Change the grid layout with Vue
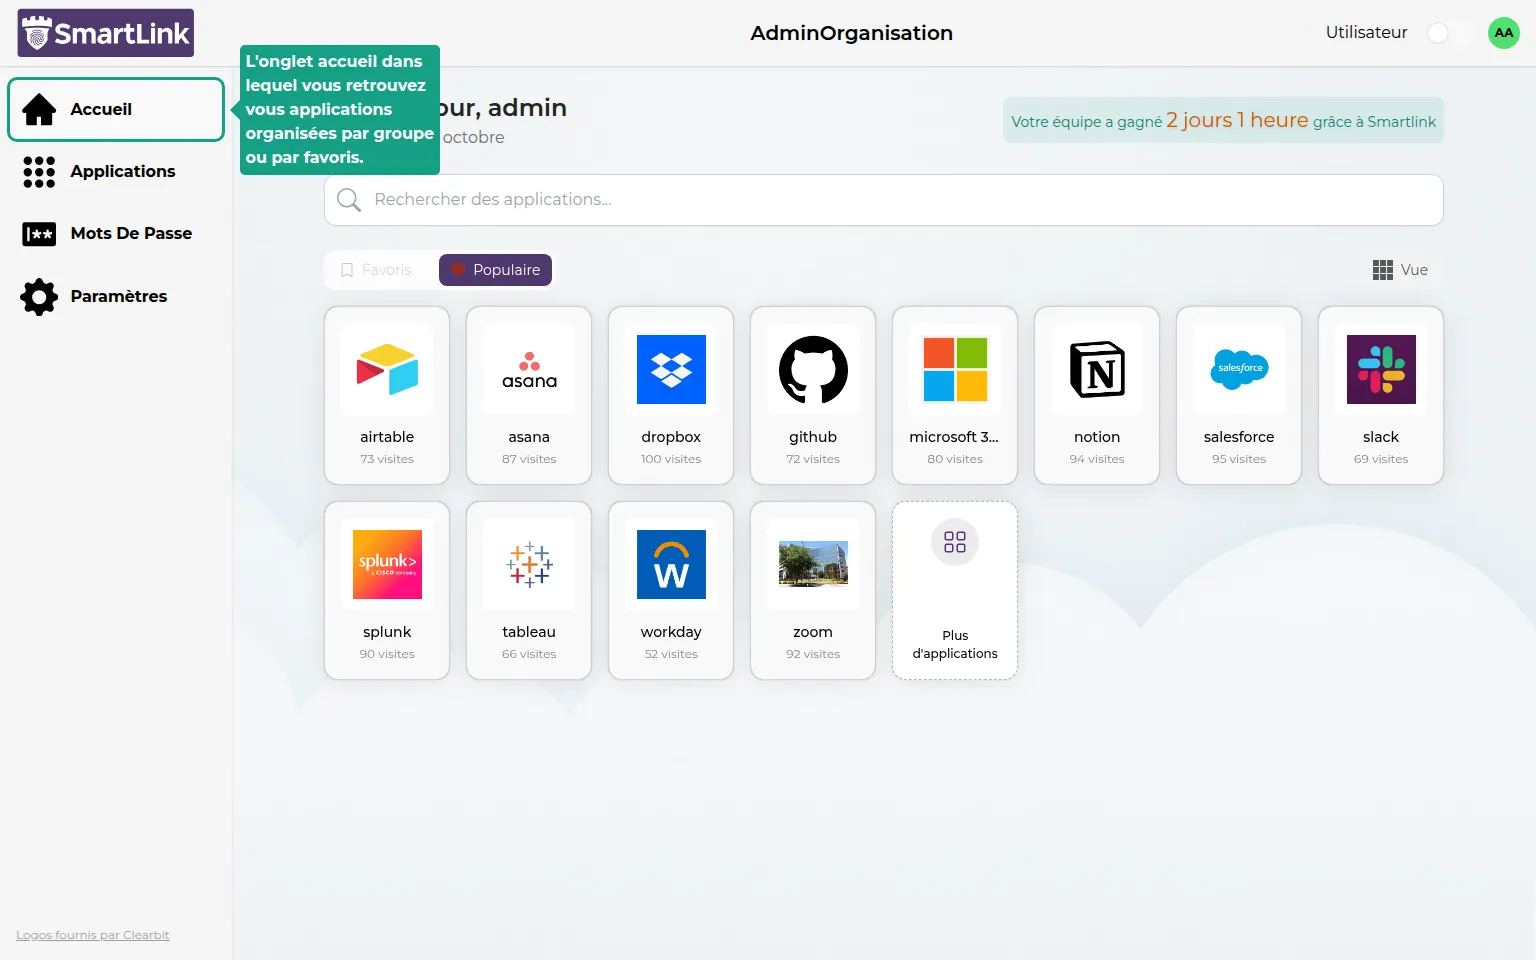Viewport: 1536px width, 960px height. [x=1400, y=270]
